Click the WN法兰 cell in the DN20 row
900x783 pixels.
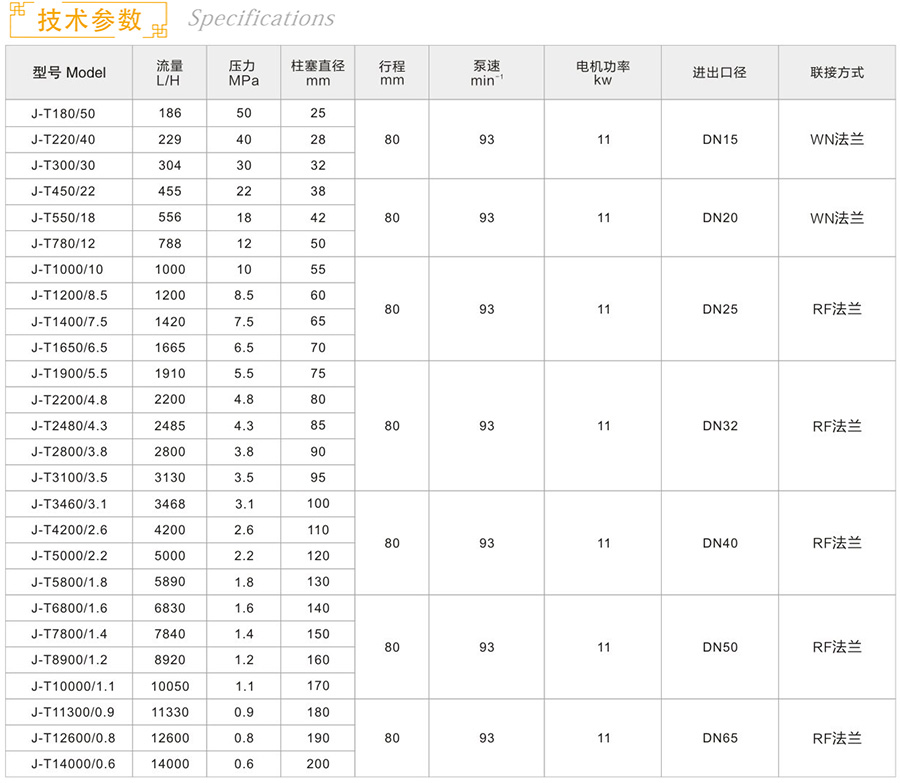[836, 218]
